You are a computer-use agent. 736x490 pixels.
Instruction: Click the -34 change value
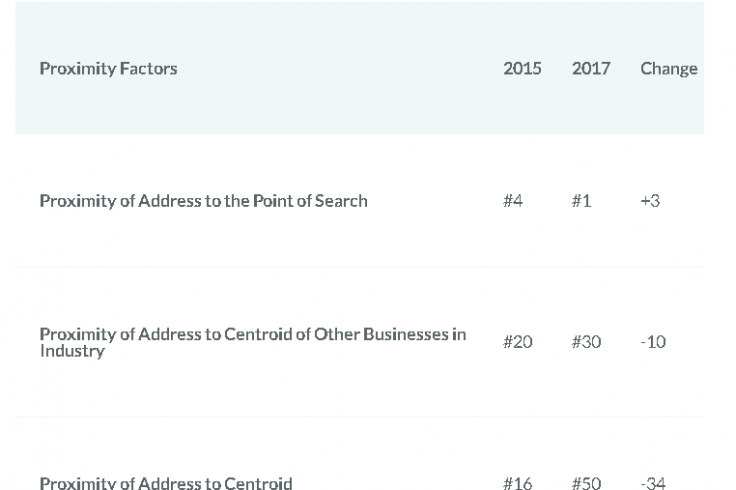click(653, 483)
